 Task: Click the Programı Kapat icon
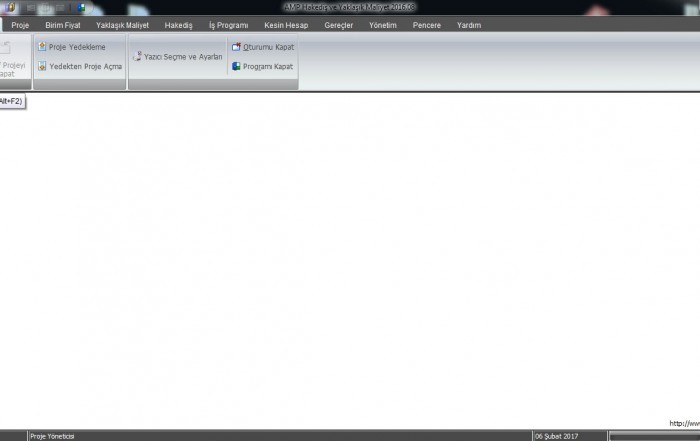[x=236, y=66]
